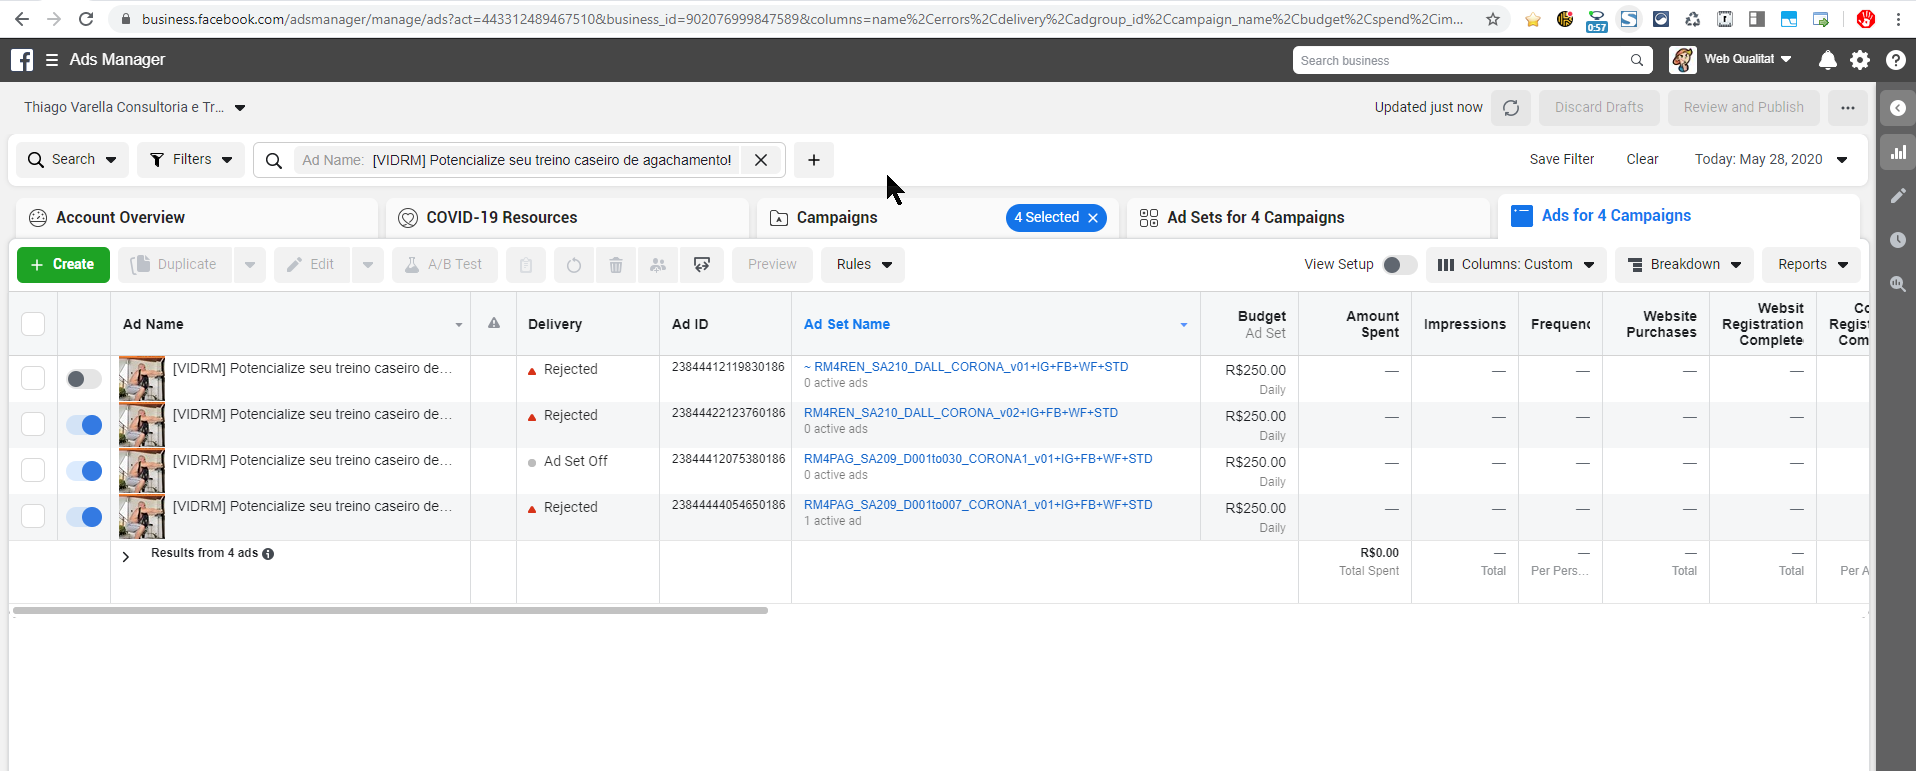
Task: Click the clipboard paste toolbar icon
Action: [526, 265]
